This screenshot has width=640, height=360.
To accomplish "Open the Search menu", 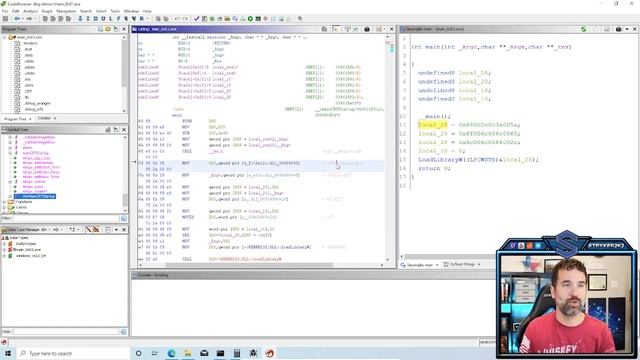I will pos(86,11).
